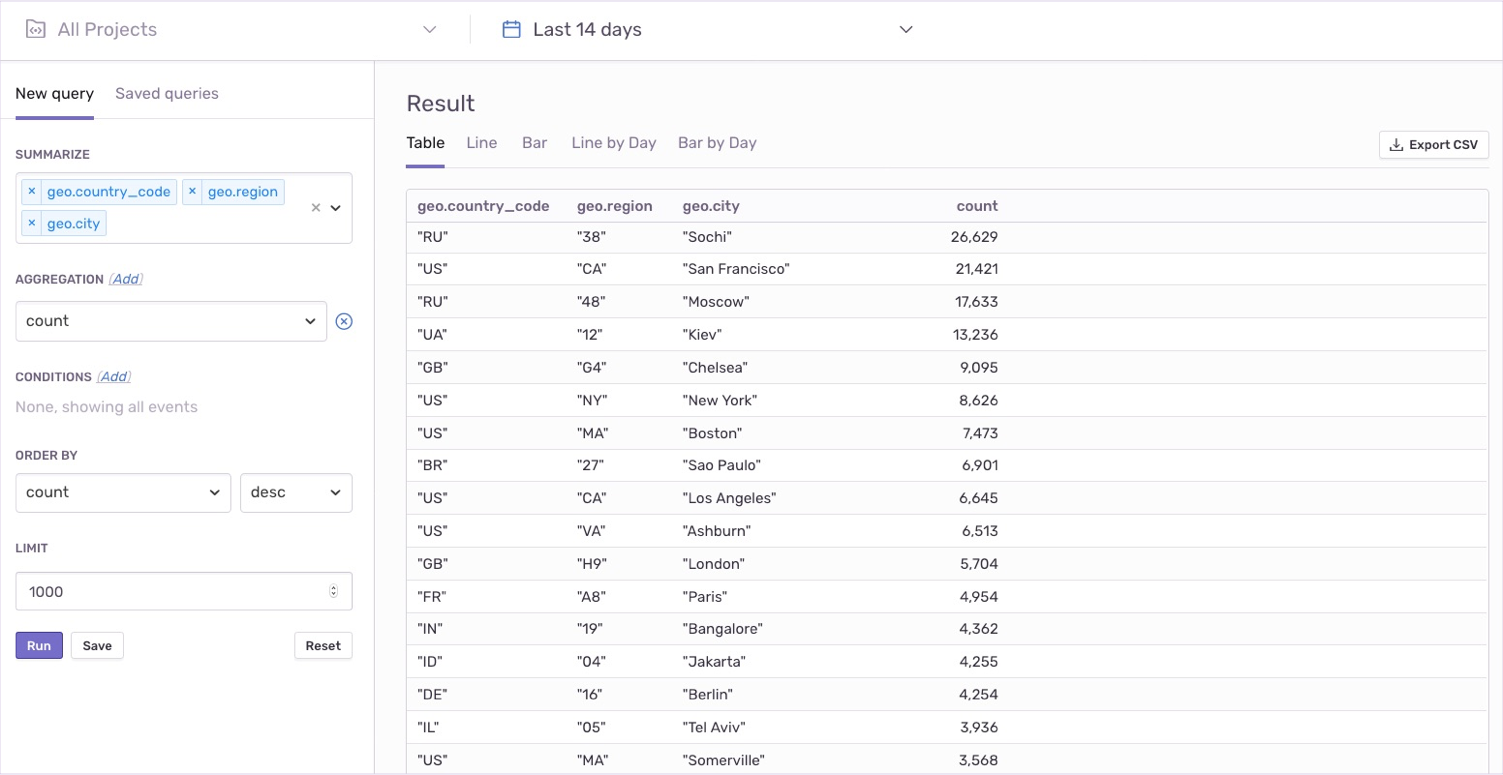Click the All Projects icon
The image size is (1503, 775).
click(35, 29)
